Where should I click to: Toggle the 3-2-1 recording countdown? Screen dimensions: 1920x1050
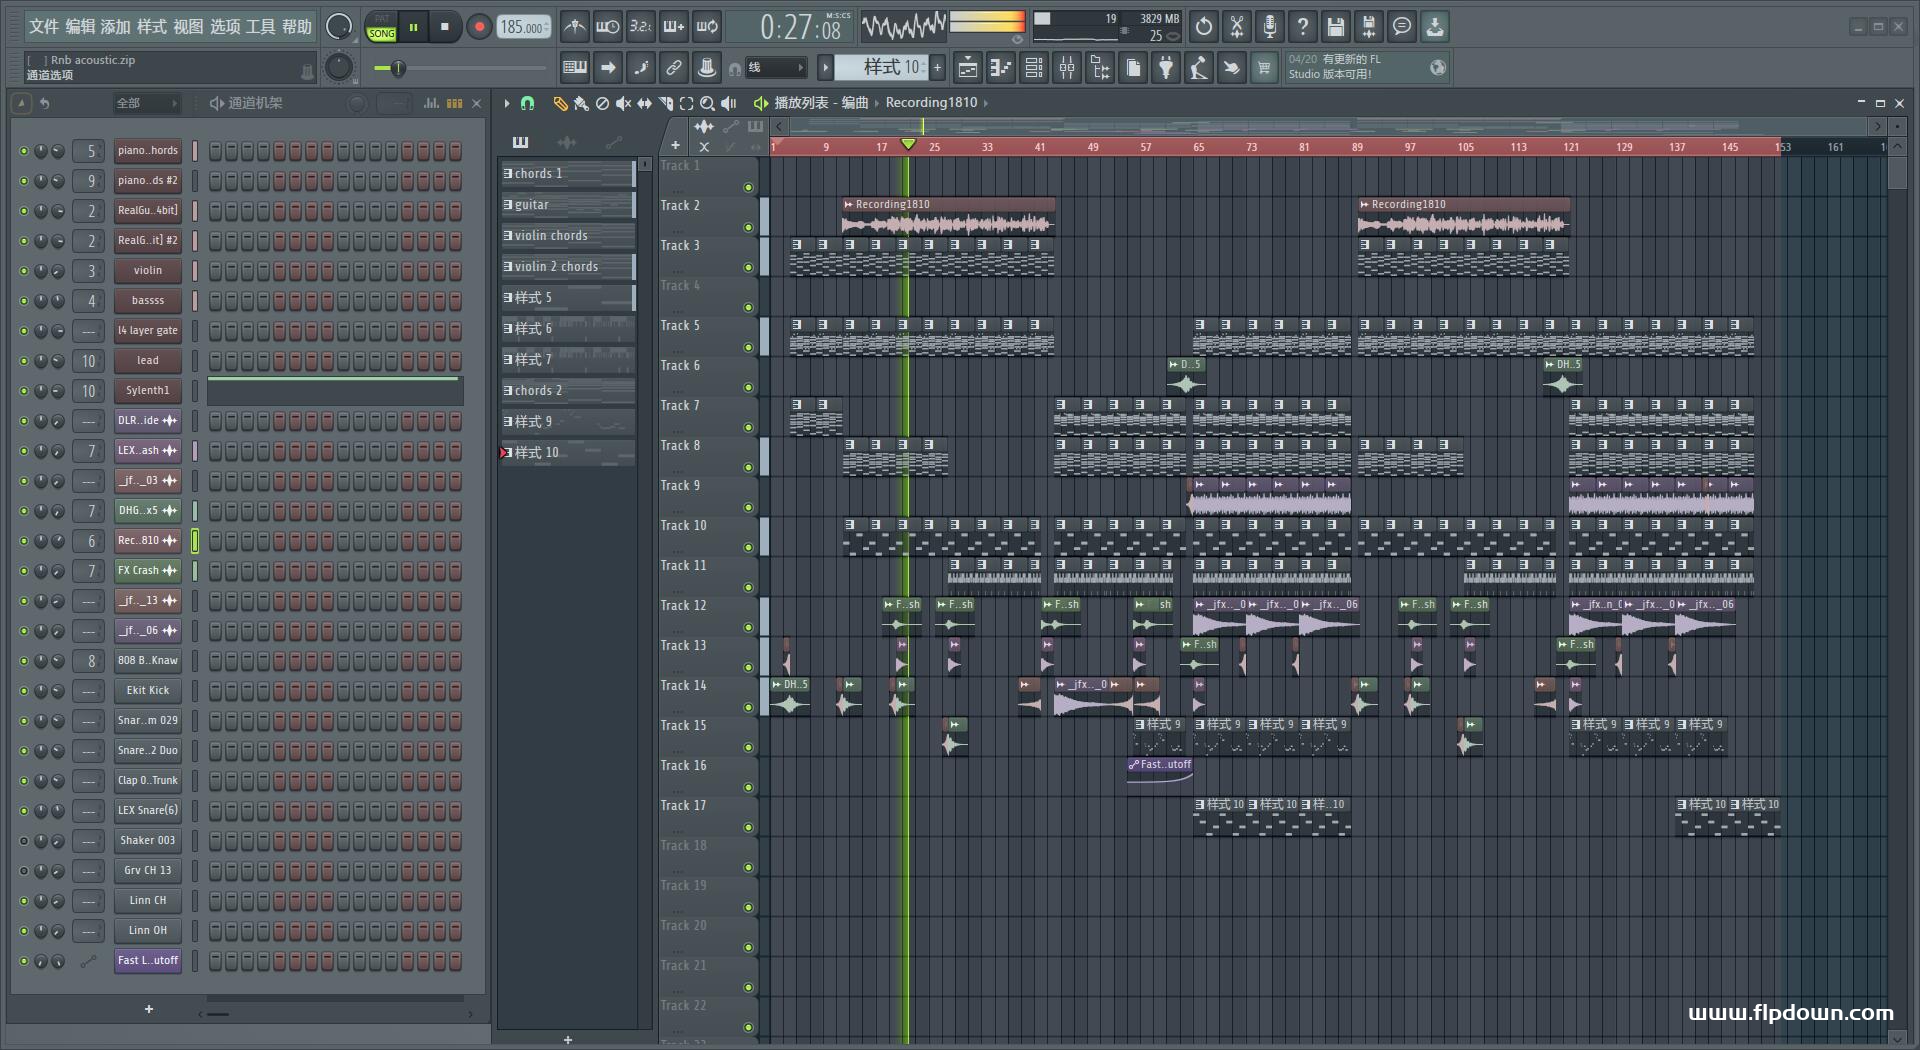pyautogui.click(x=640, y=27)
